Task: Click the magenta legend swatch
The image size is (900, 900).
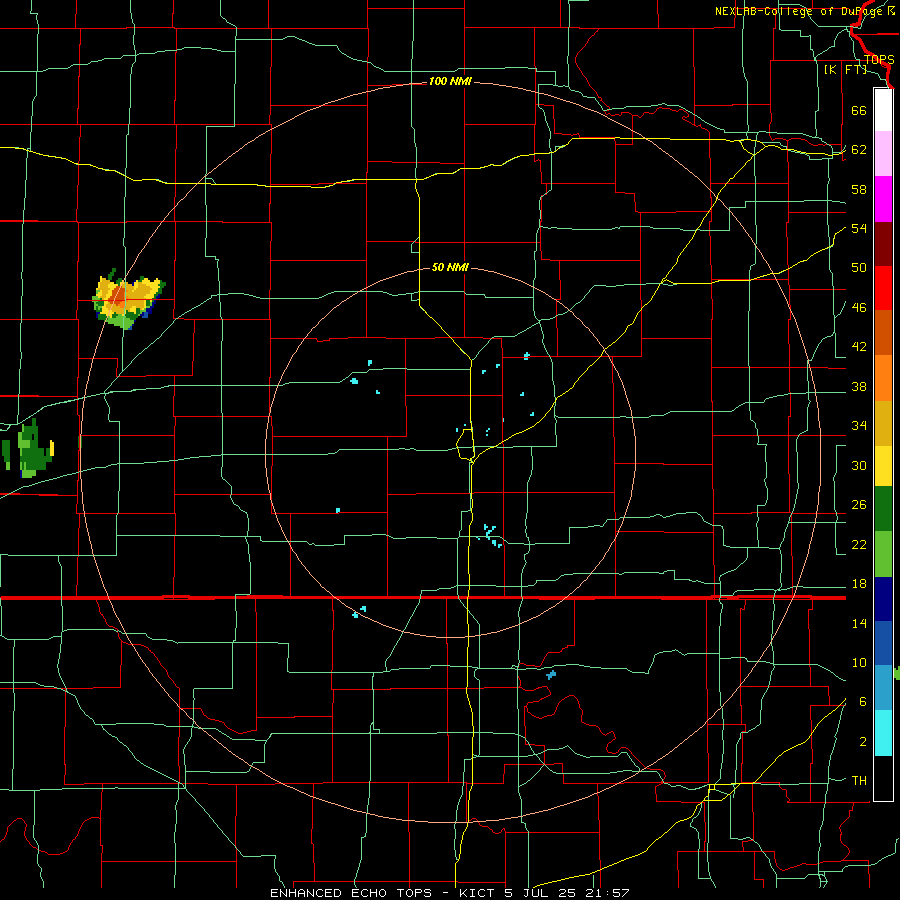Action: [x=883, y=199]
